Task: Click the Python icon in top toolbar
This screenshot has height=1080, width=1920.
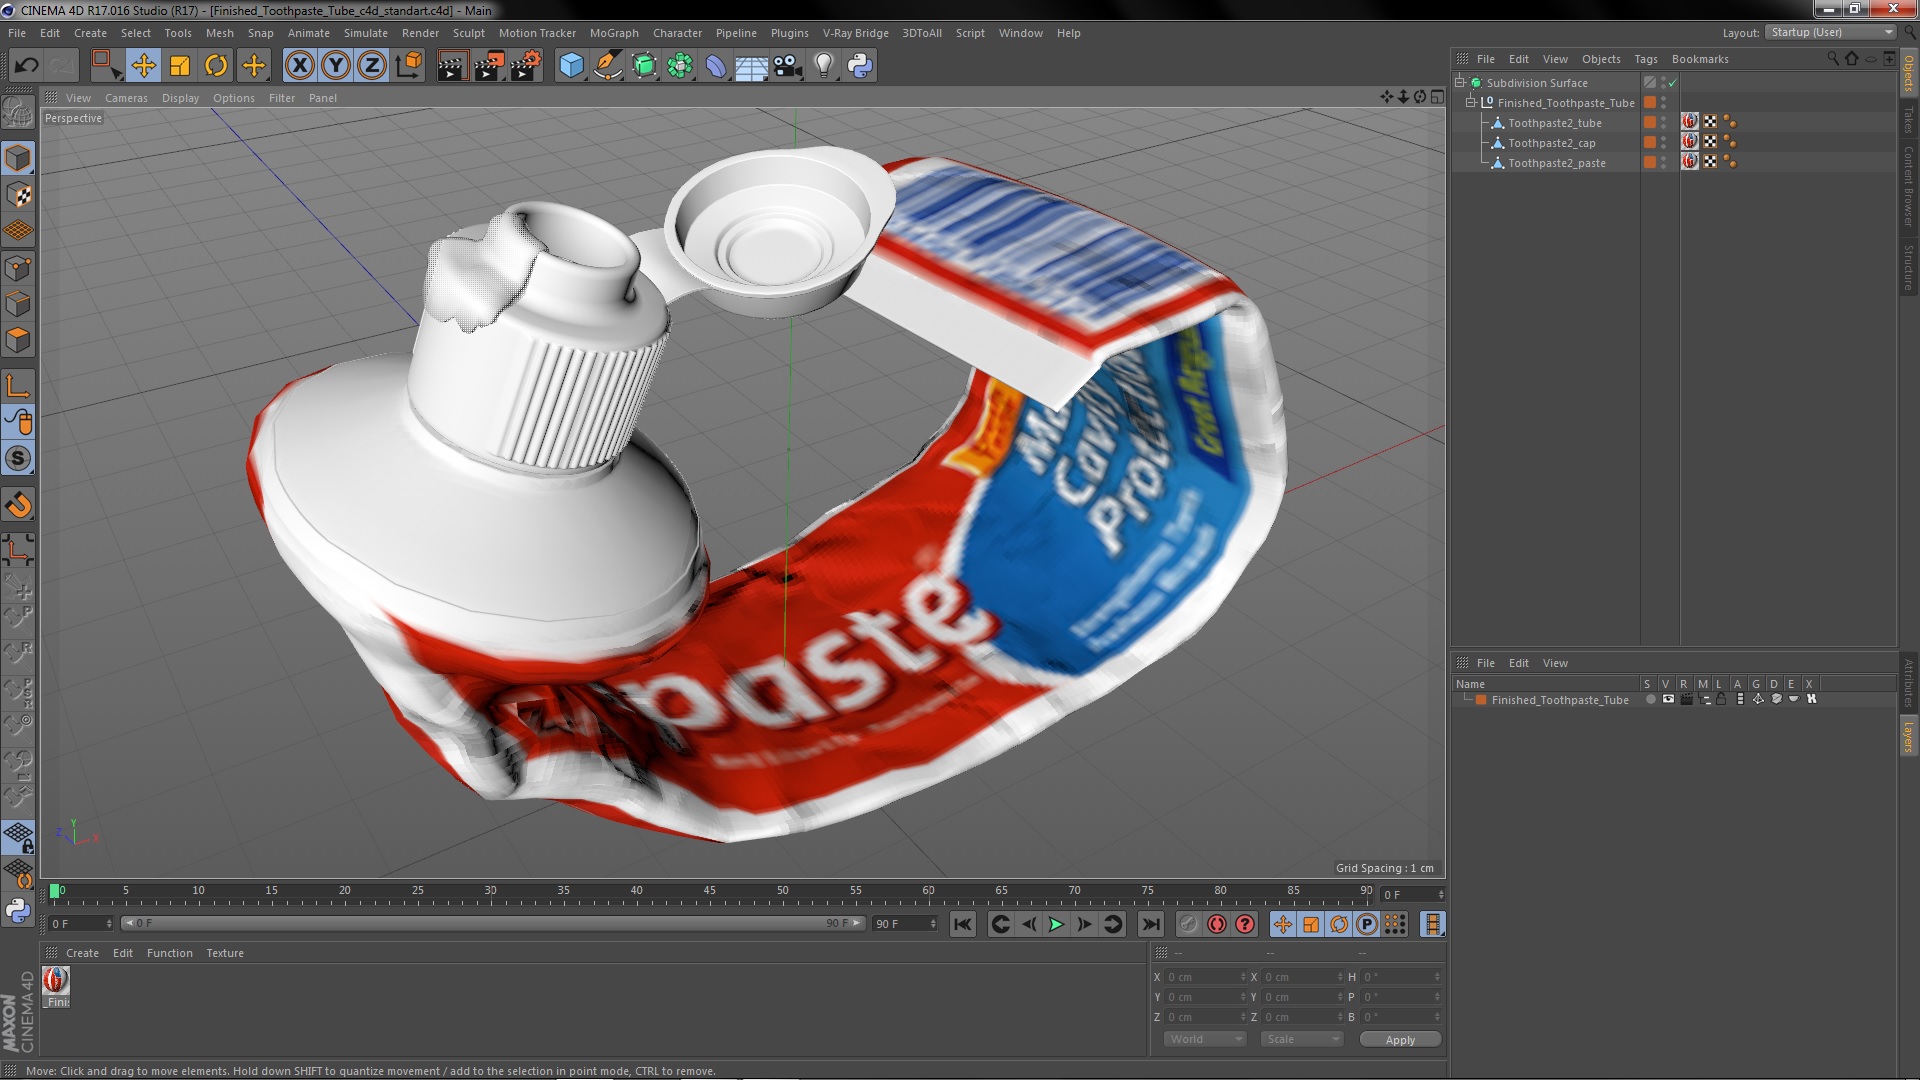Action: pos(860,66)
